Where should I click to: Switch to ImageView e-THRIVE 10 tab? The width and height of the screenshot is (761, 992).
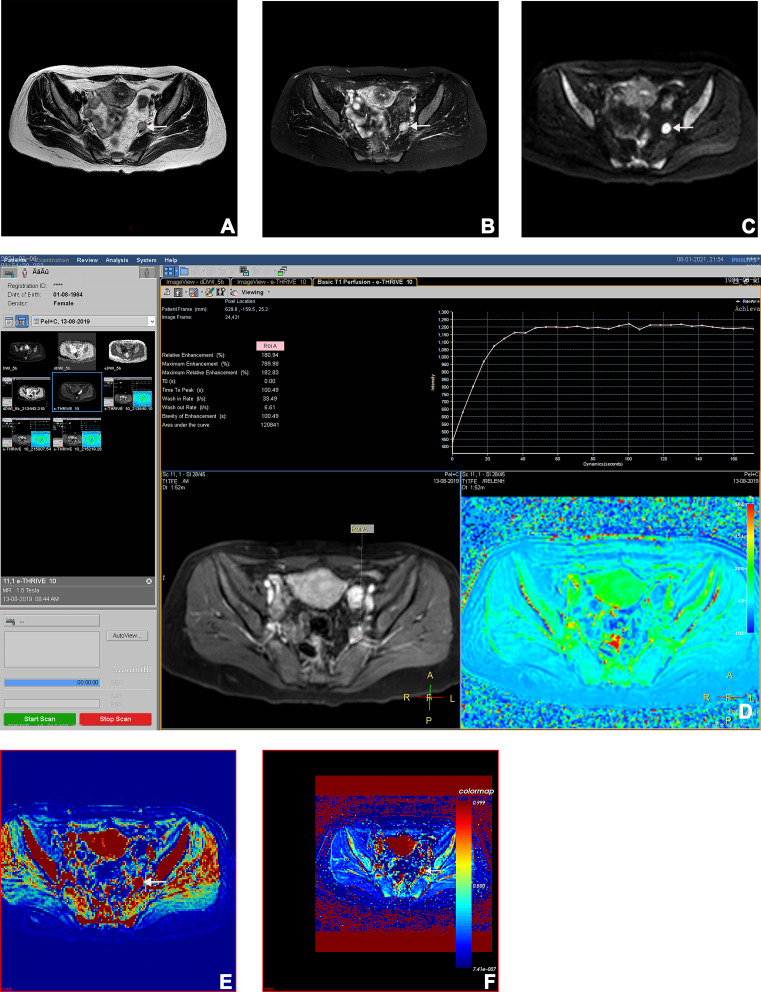point(270,282)
